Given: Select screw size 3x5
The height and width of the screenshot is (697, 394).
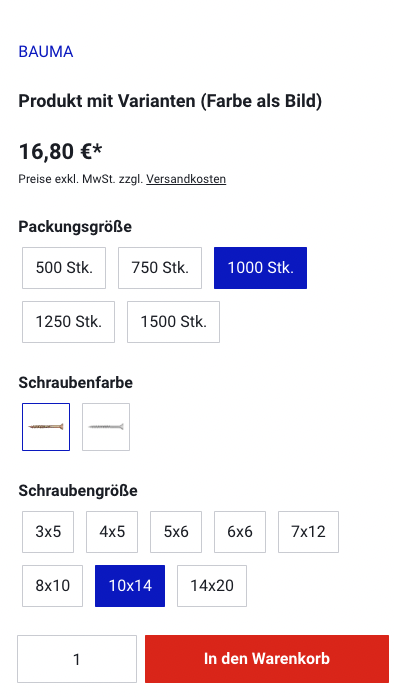Looking at the screenshot, I should (x=48, y=532).
